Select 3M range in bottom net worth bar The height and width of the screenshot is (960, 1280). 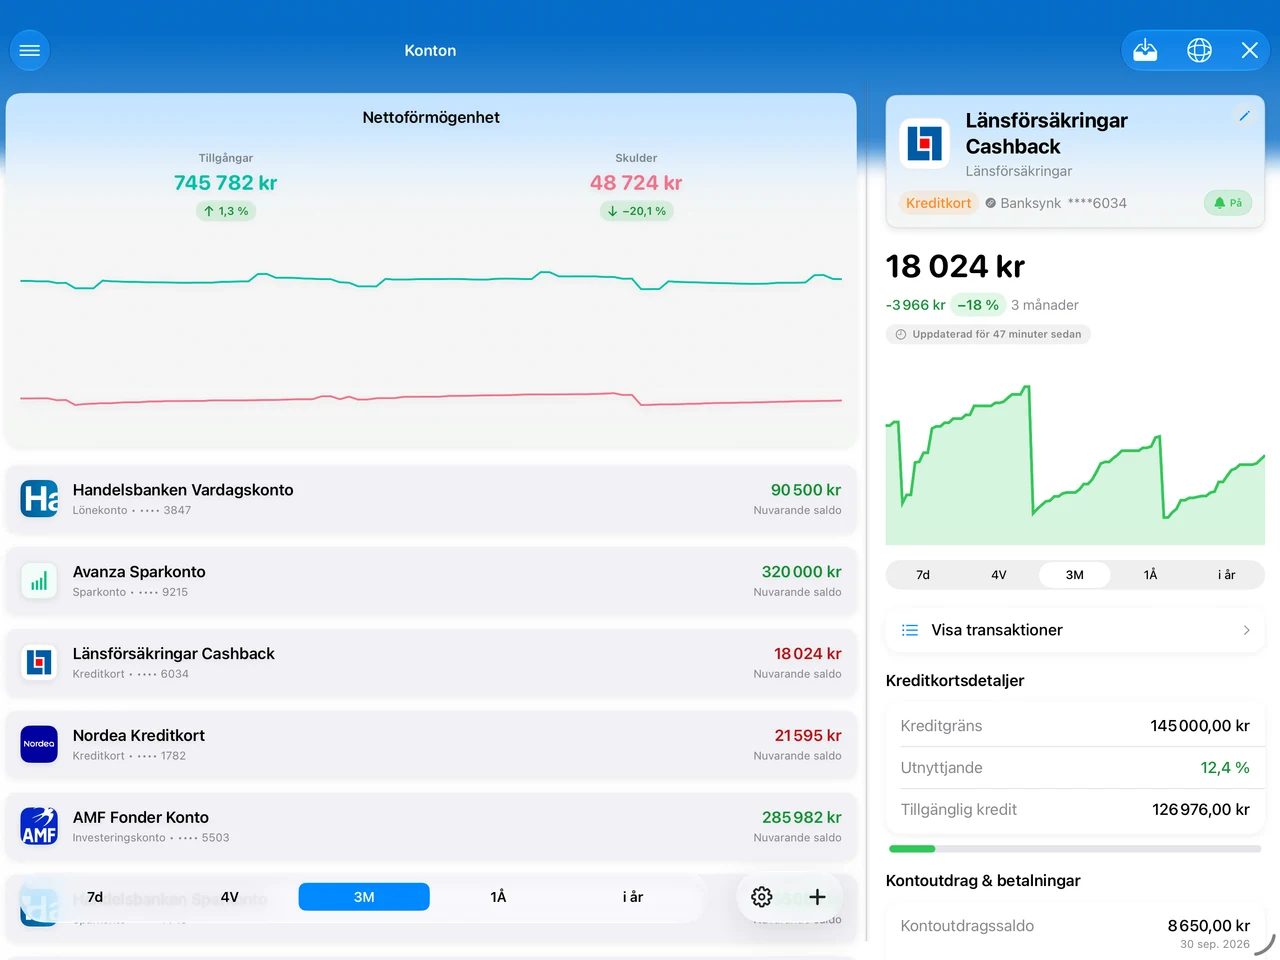pyautogui.click(x=364, y=897)
